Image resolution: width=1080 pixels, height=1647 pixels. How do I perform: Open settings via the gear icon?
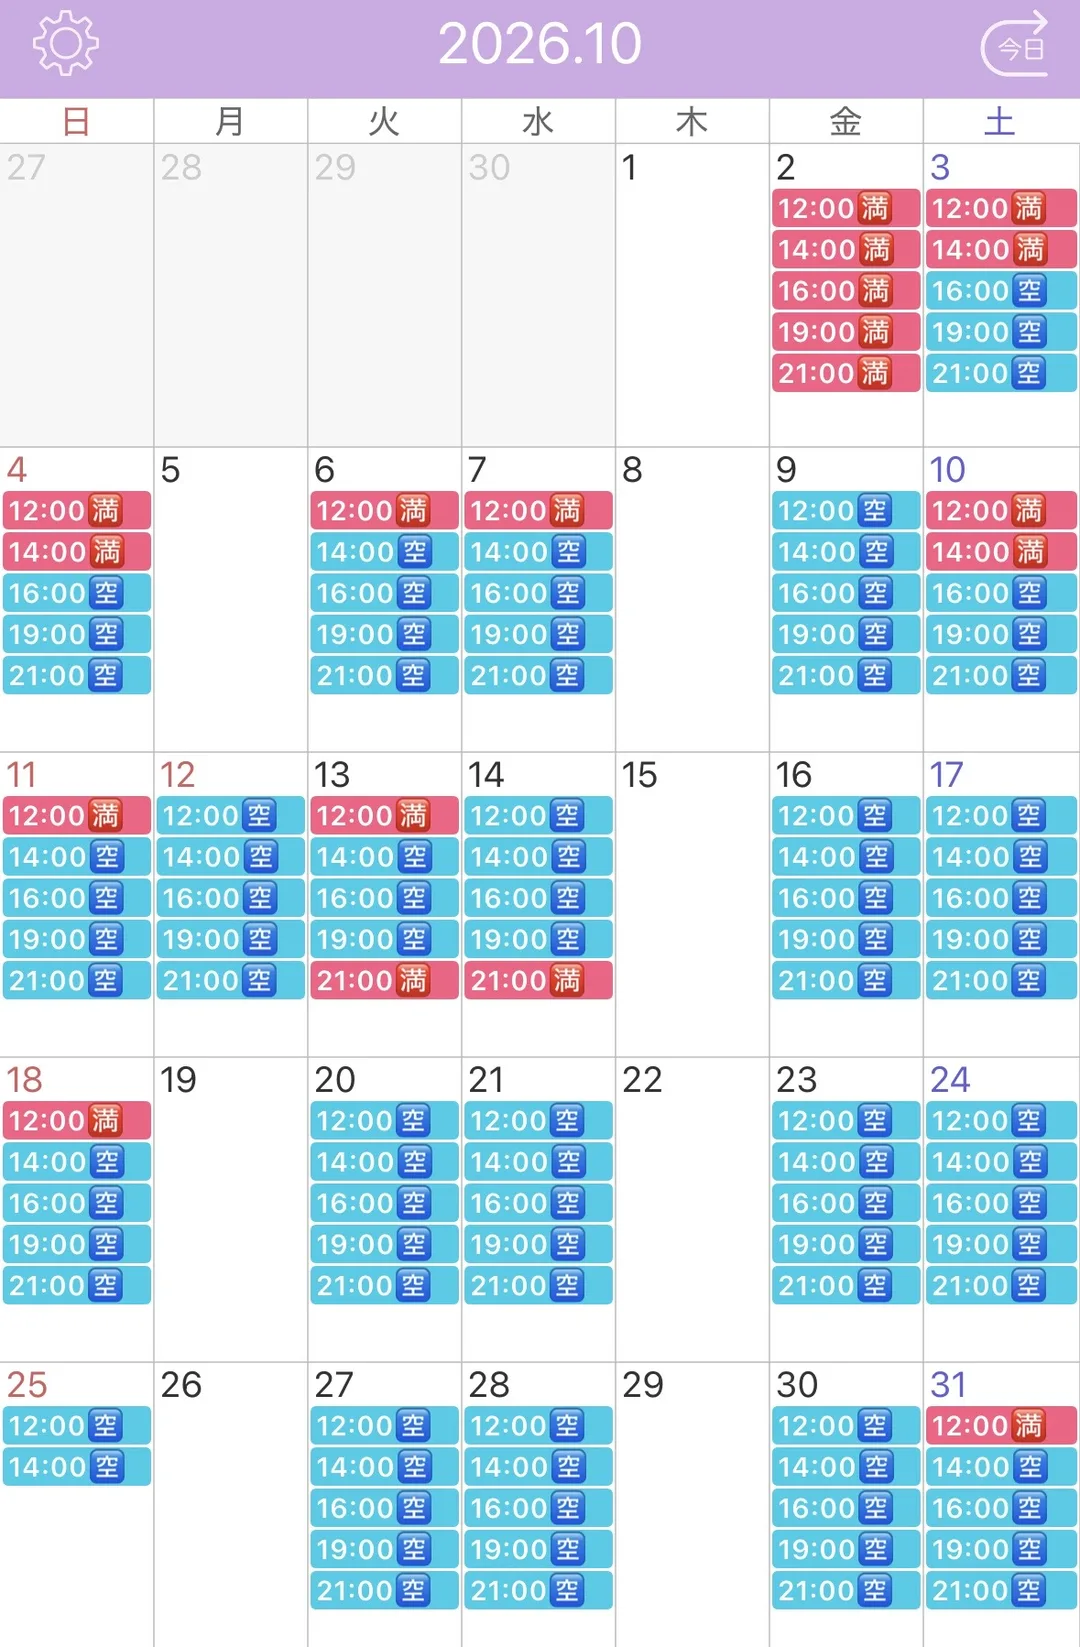click(65, 43)
